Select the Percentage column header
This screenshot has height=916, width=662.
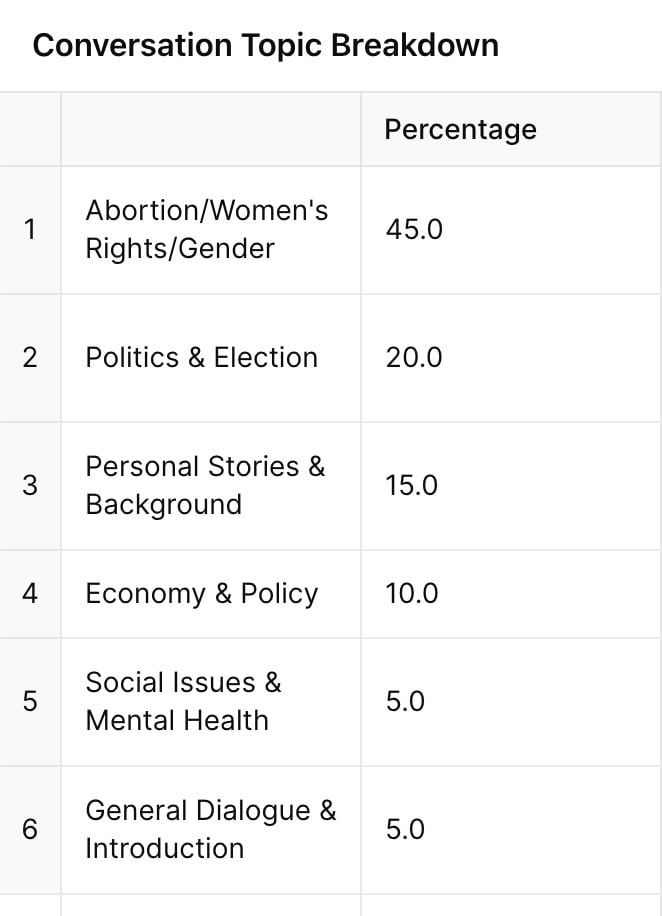click(460, 130)
